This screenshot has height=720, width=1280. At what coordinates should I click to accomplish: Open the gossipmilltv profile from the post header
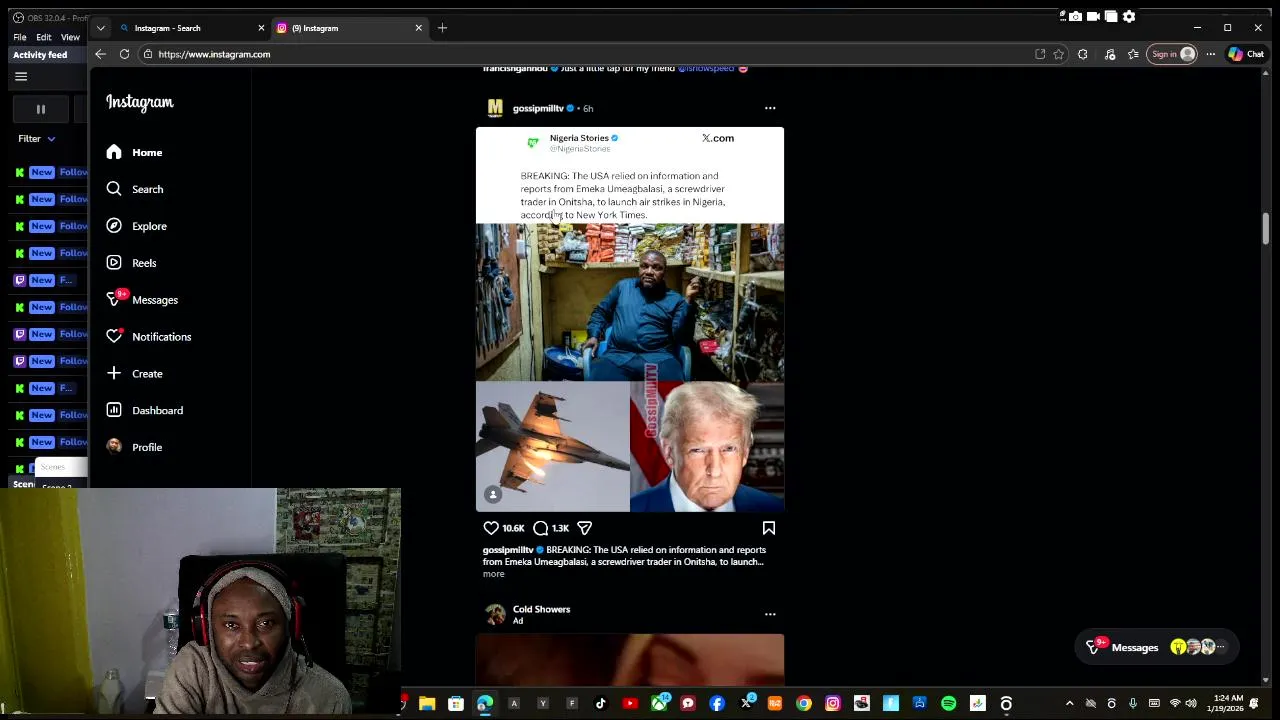coord(538,108)
